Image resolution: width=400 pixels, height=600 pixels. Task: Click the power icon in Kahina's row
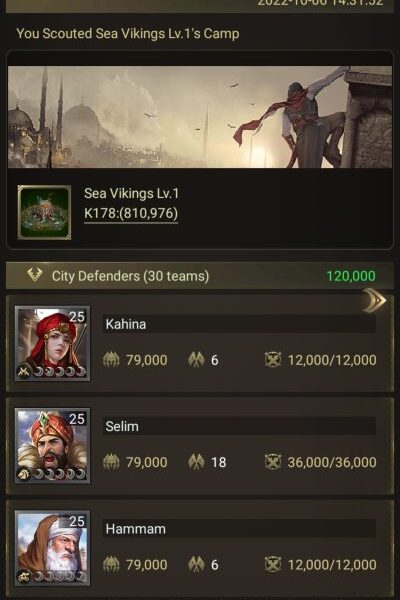[x=111, y=360]
